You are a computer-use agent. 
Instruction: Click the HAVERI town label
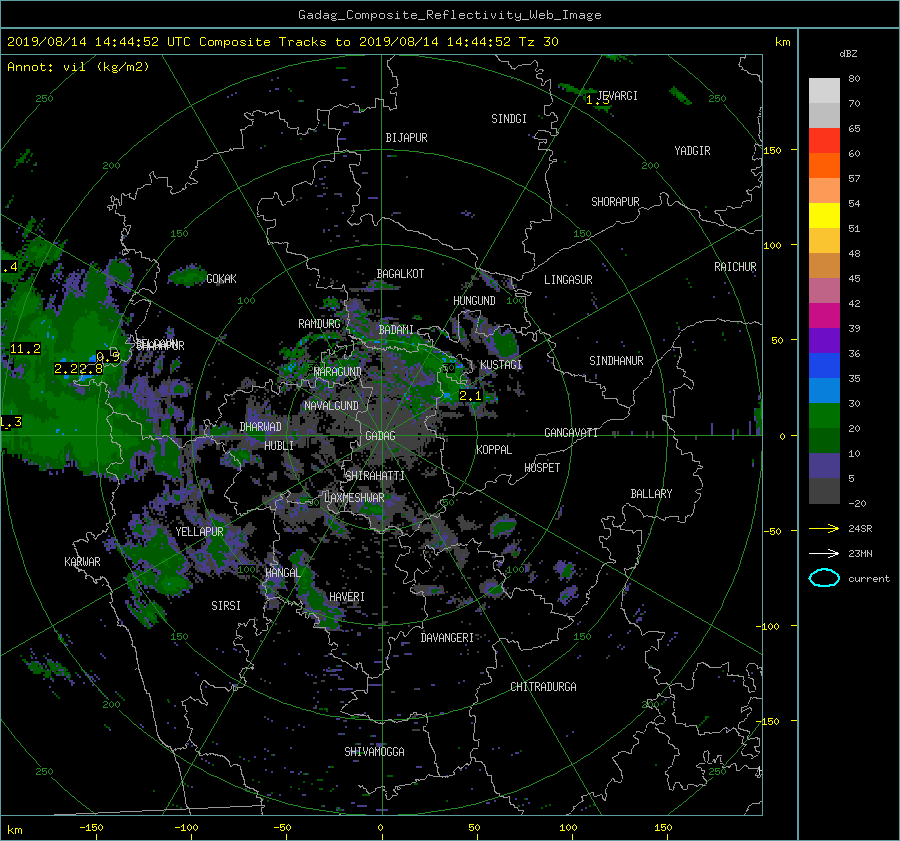[x=347, y=597]
